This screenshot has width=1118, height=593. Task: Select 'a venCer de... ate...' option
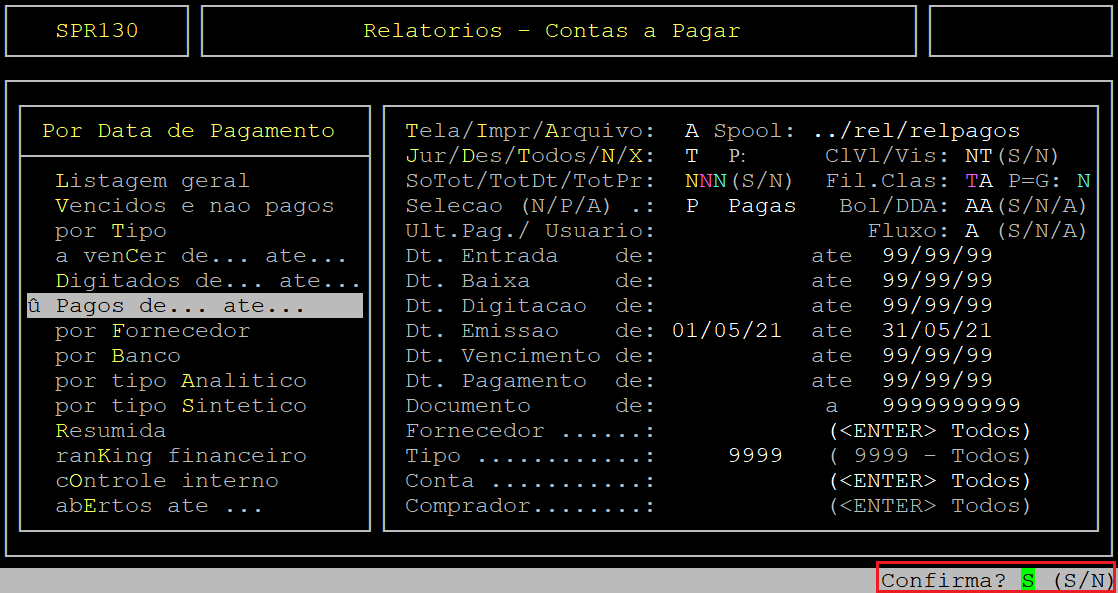click(x=200, y=256)
